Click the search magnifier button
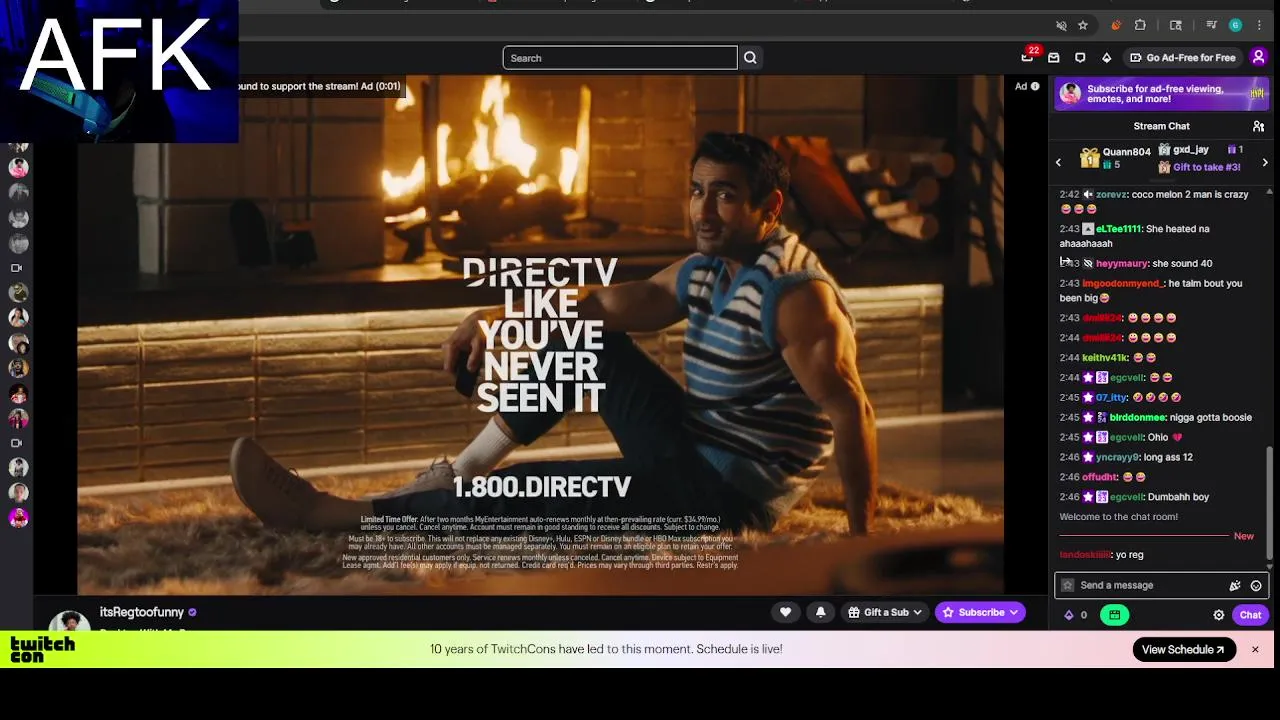1280x720 pixels. [x=750, y=58]
